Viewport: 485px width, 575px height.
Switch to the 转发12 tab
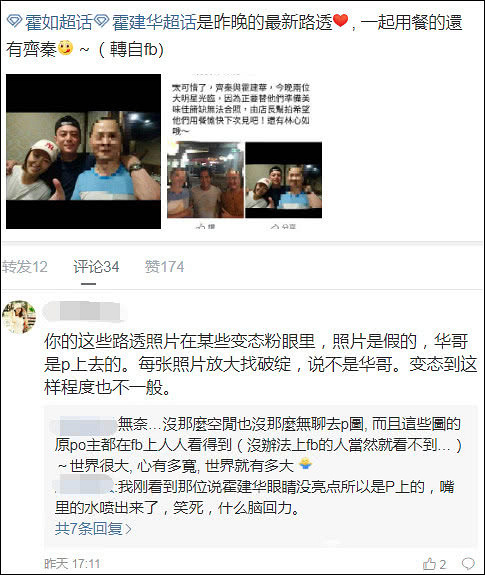point(25,267)
